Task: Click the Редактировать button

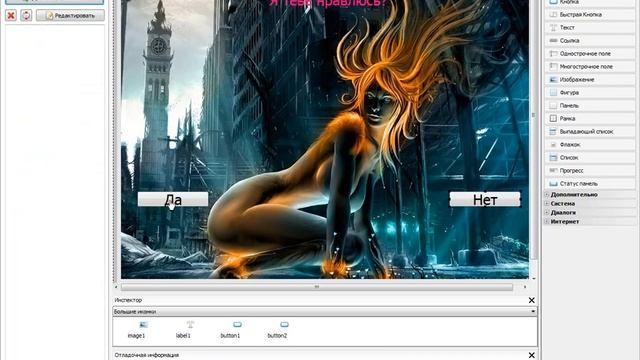Action: click(70, 16)
